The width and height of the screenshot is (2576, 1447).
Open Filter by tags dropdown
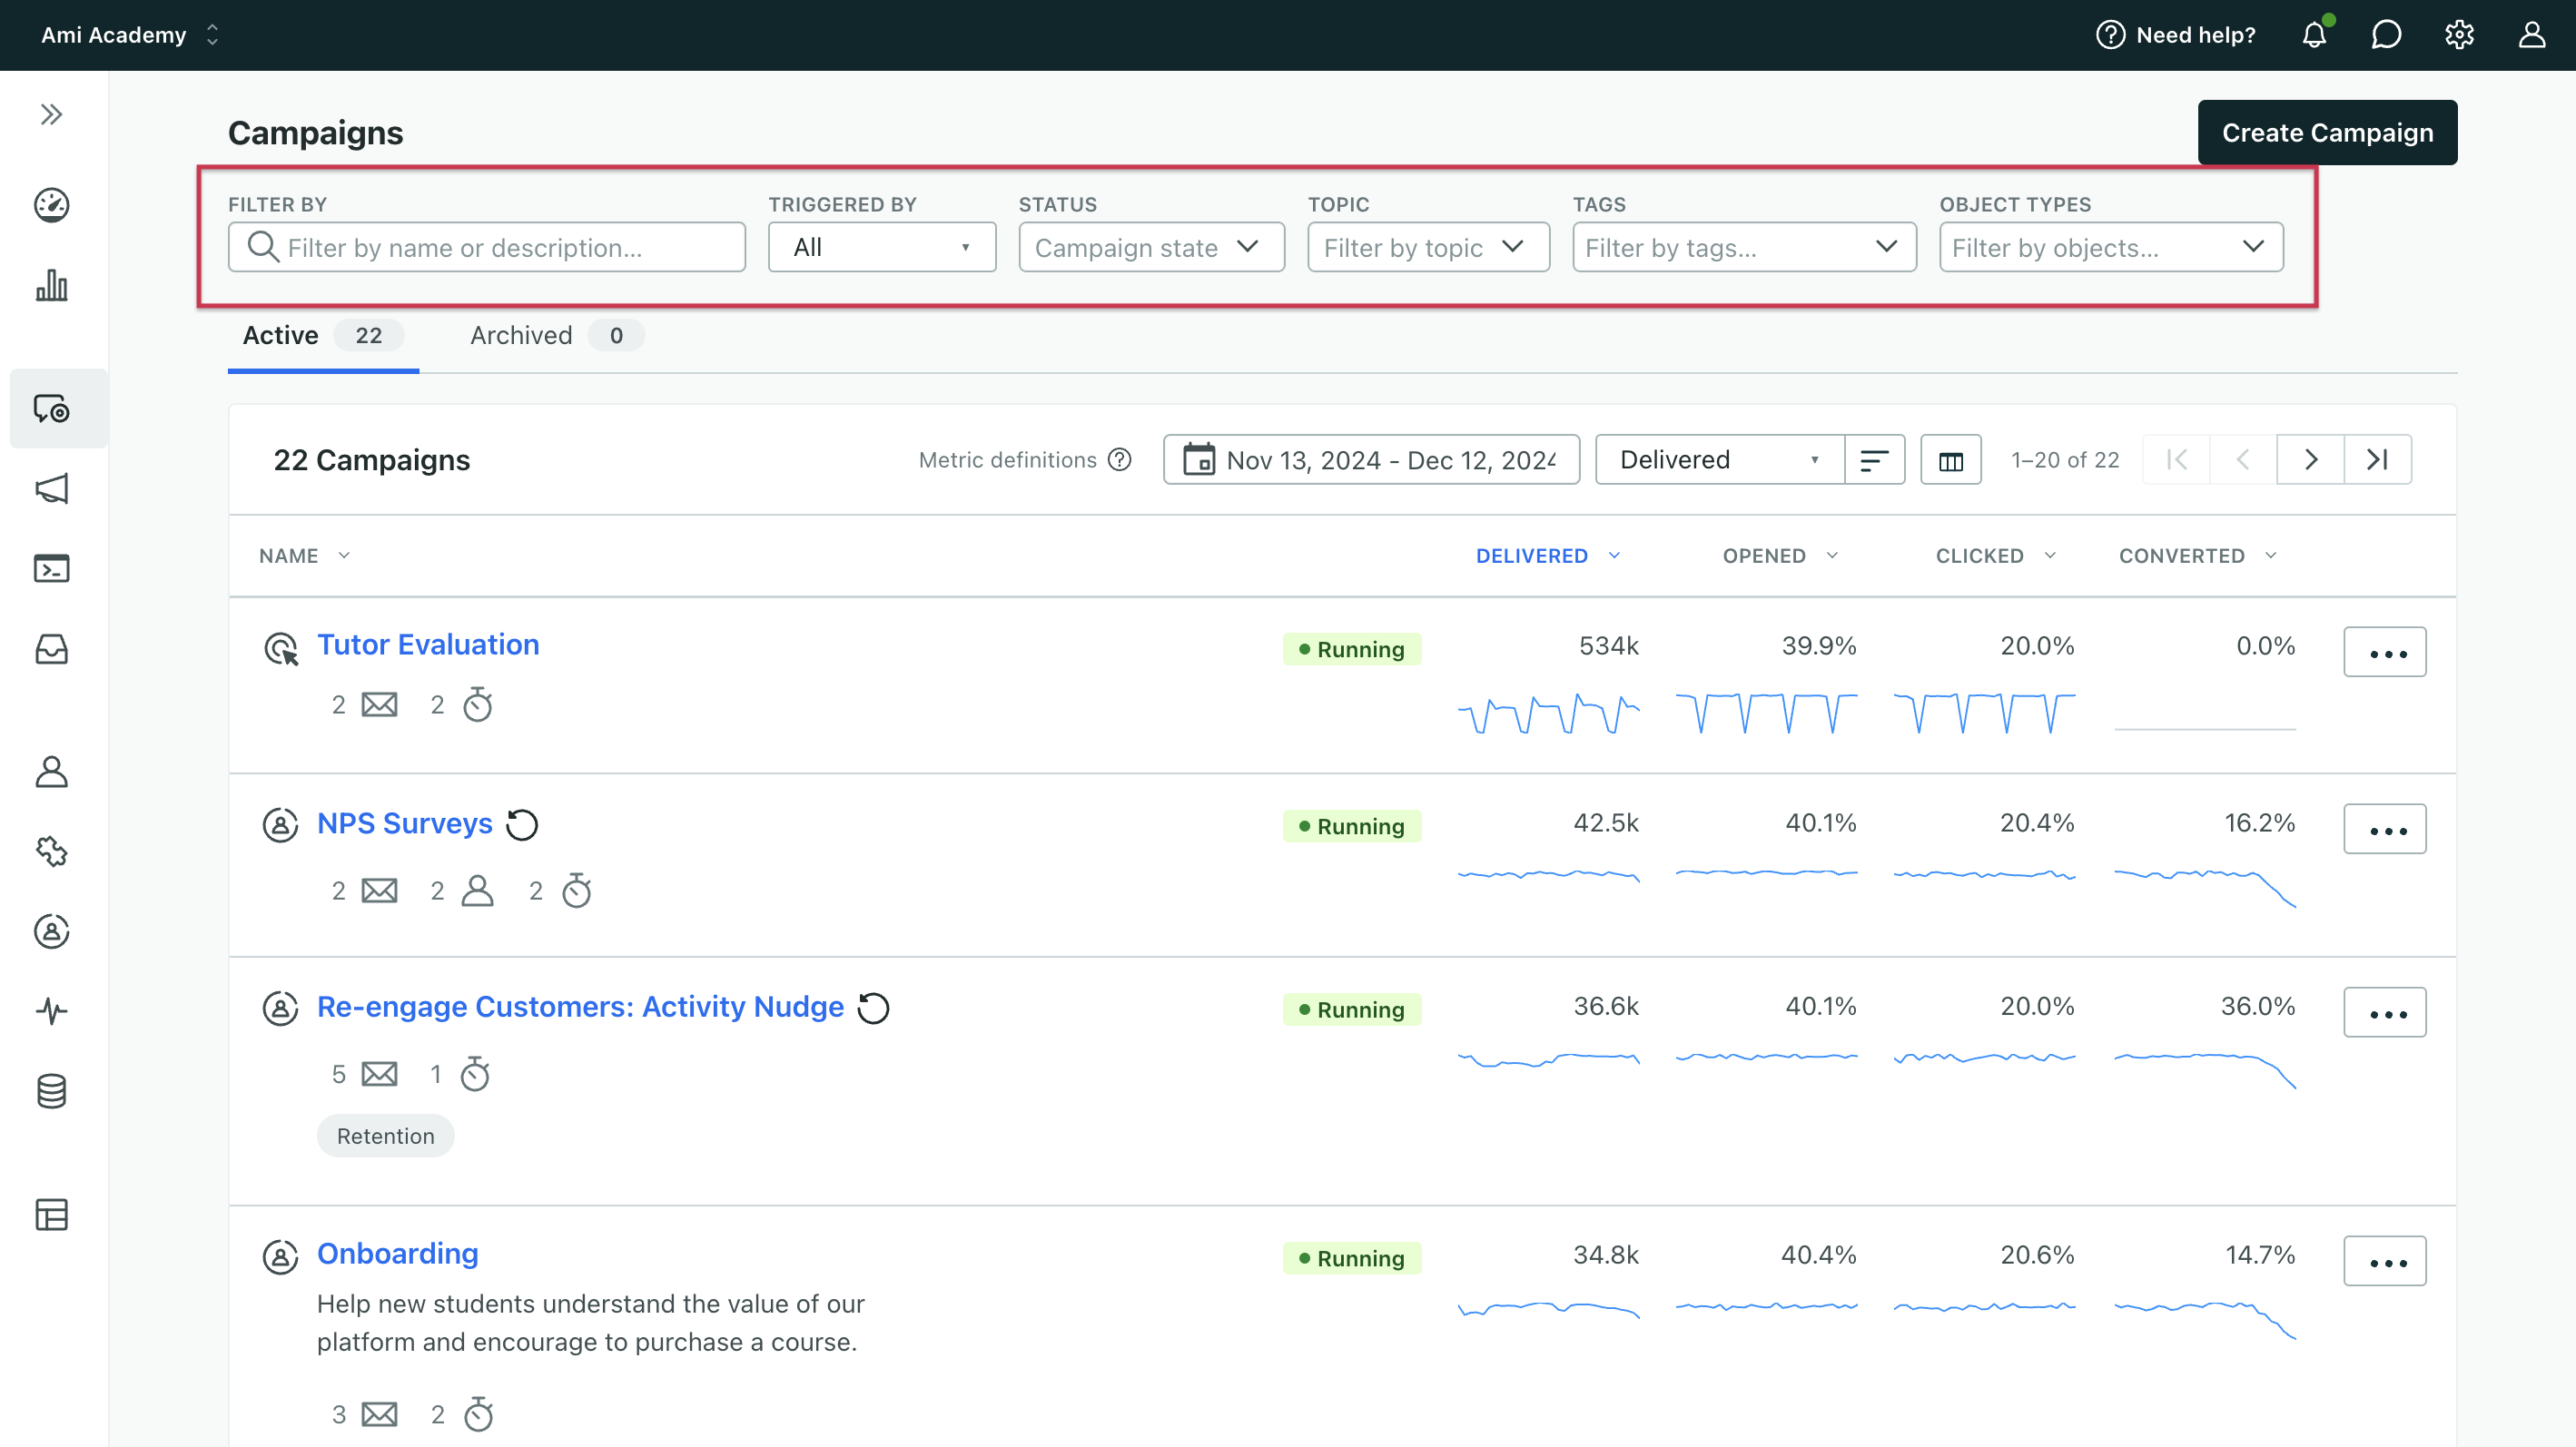coord(1744,247)
